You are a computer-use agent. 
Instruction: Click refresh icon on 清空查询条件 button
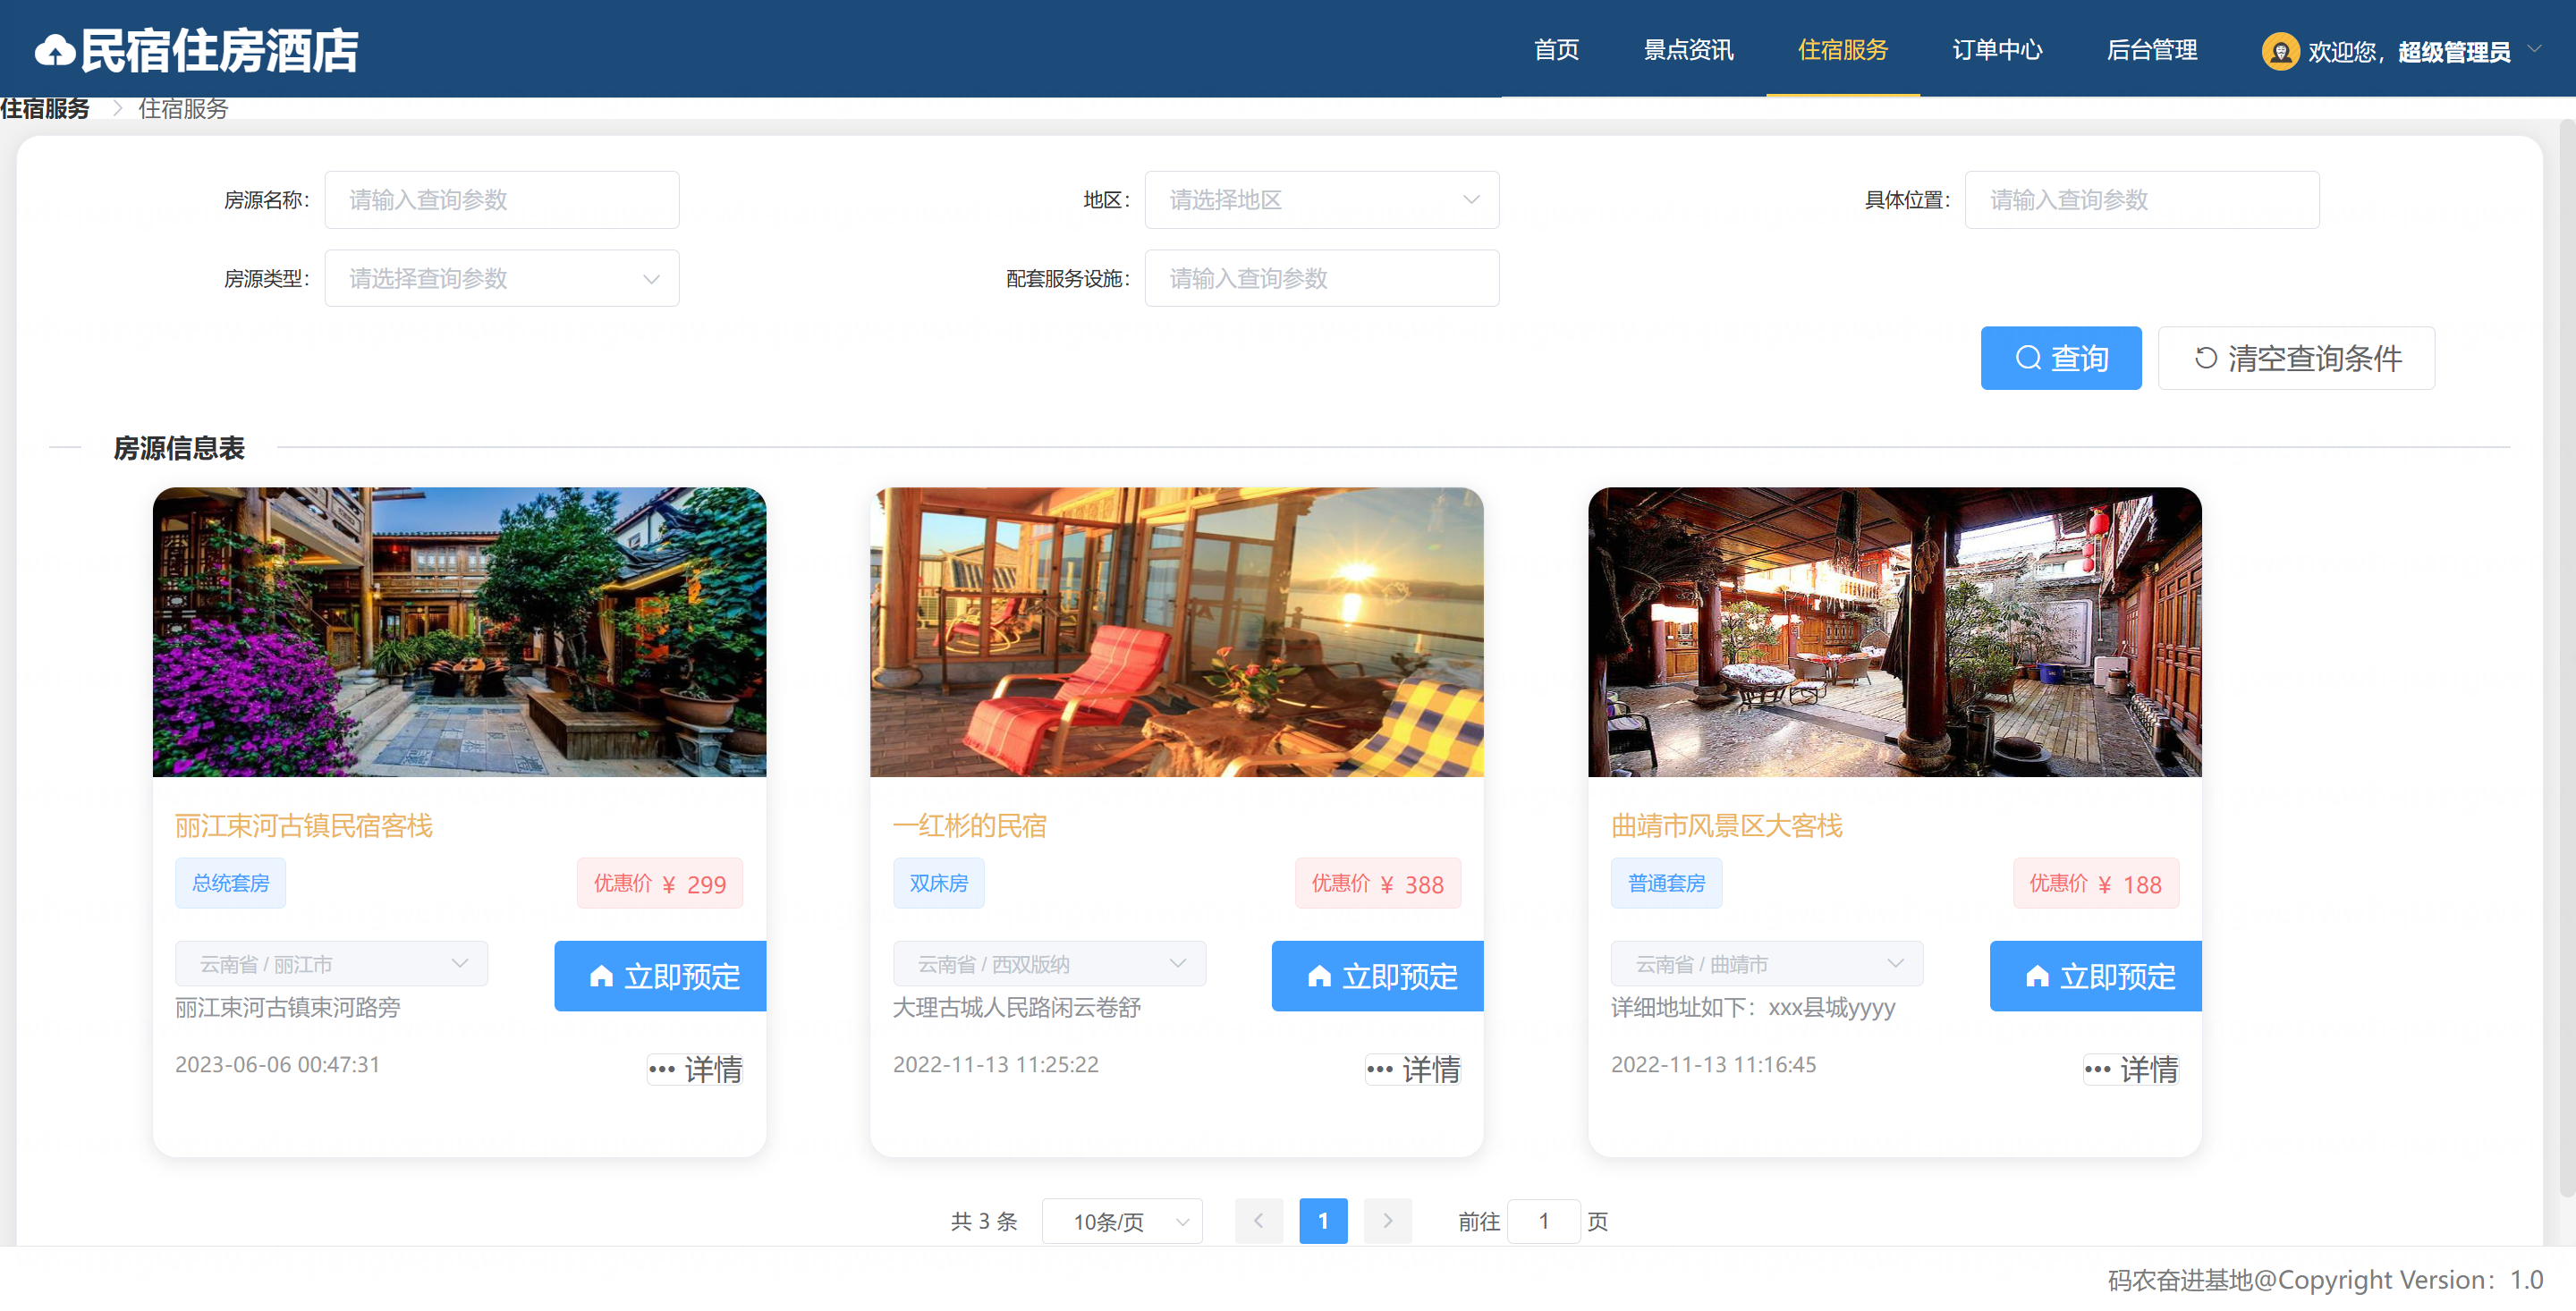(x=2205, y=358)
